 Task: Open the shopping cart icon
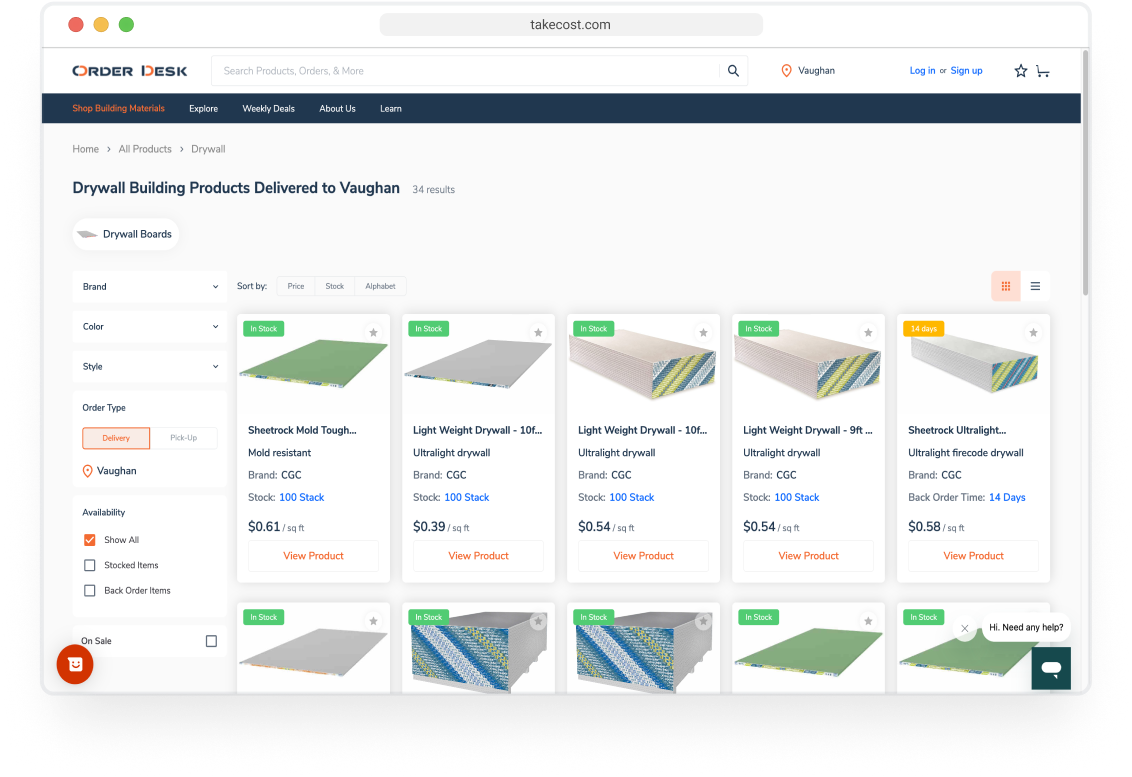pyautogui.click(x=1042, y=71)
